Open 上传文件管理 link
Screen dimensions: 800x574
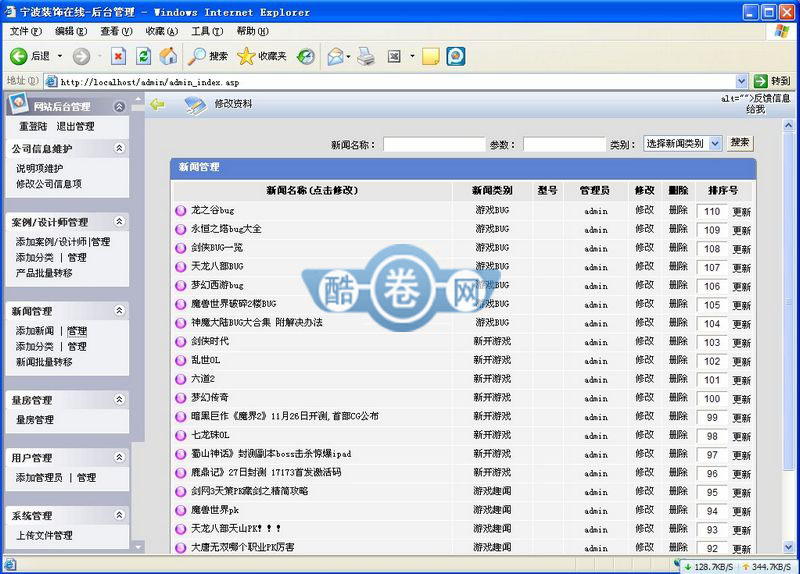(44, 536)
